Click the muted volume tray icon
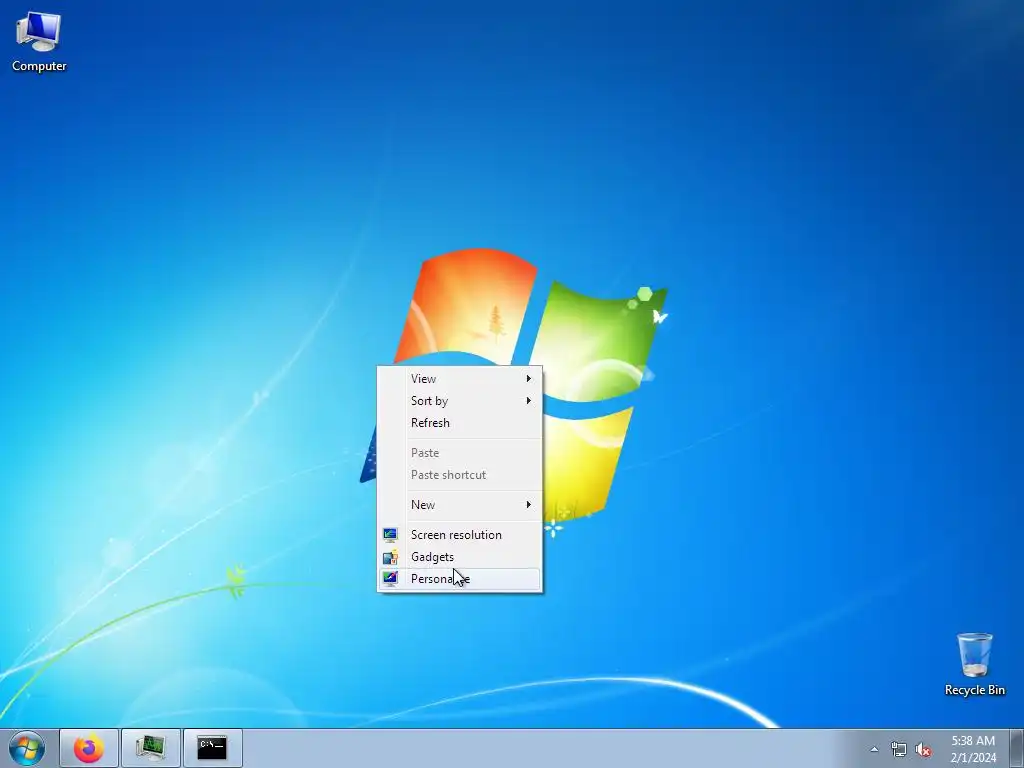Screen dimensions: 1024x768 [x=923, y=750]
